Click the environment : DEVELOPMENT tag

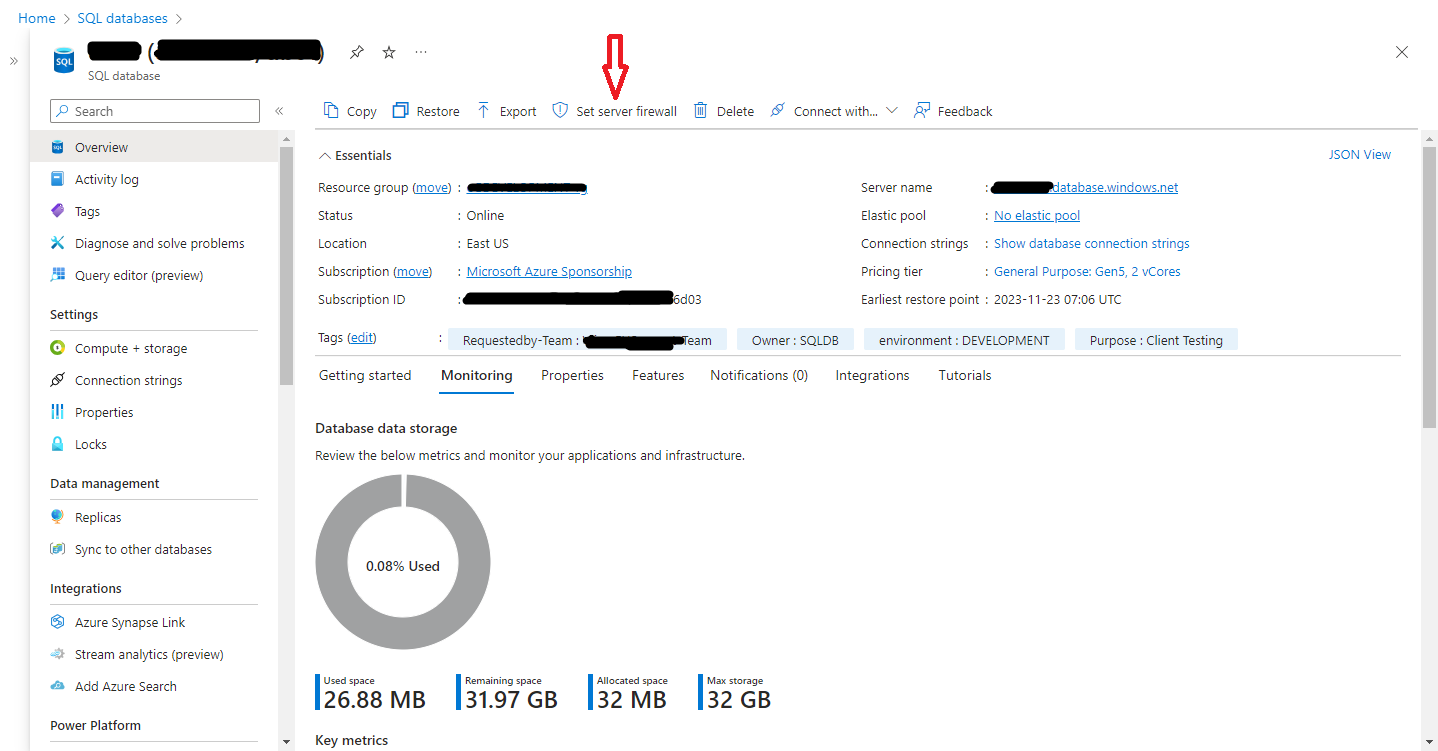pos(964,340)
